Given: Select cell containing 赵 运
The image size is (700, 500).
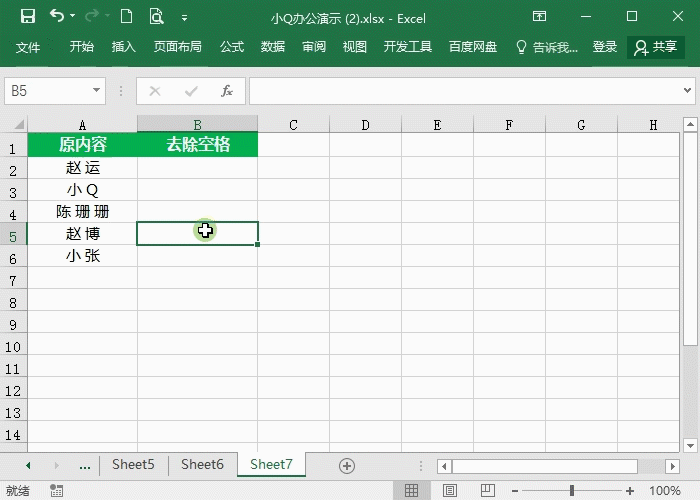Looking at the screenshot, I should (x=83, y=168).
